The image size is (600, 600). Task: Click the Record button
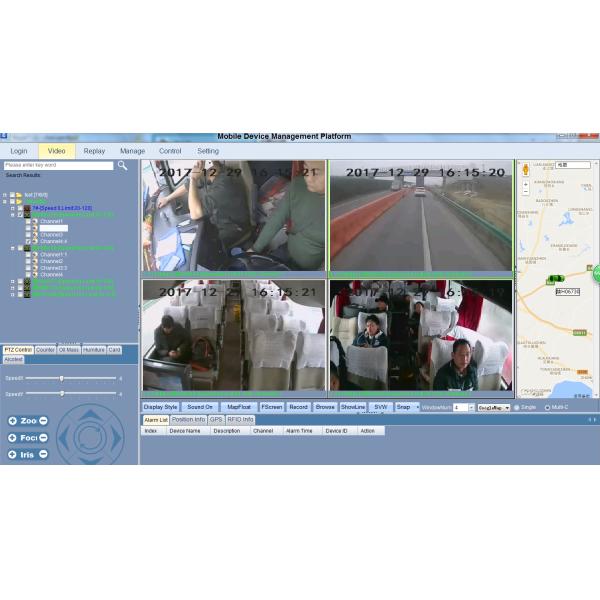pyautogui.click(x=298, y=407)
